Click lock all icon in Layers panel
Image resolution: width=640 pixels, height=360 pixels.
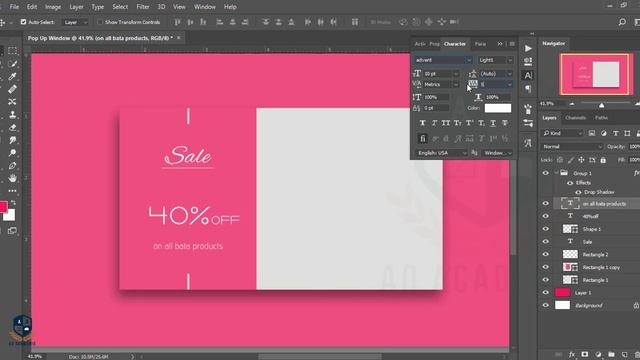[603, 160]
